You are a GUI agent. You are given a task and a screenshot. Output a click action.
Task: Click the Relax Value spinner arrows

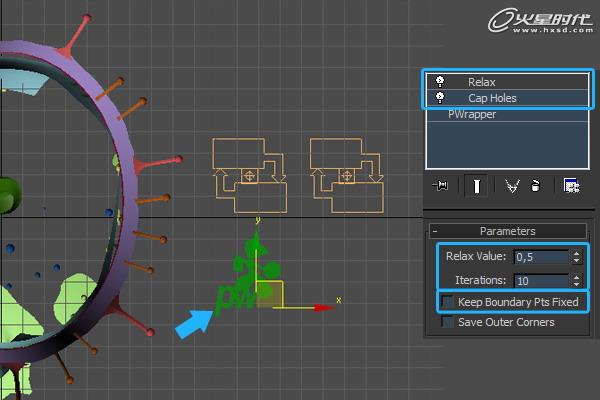[x=576, y=257]
